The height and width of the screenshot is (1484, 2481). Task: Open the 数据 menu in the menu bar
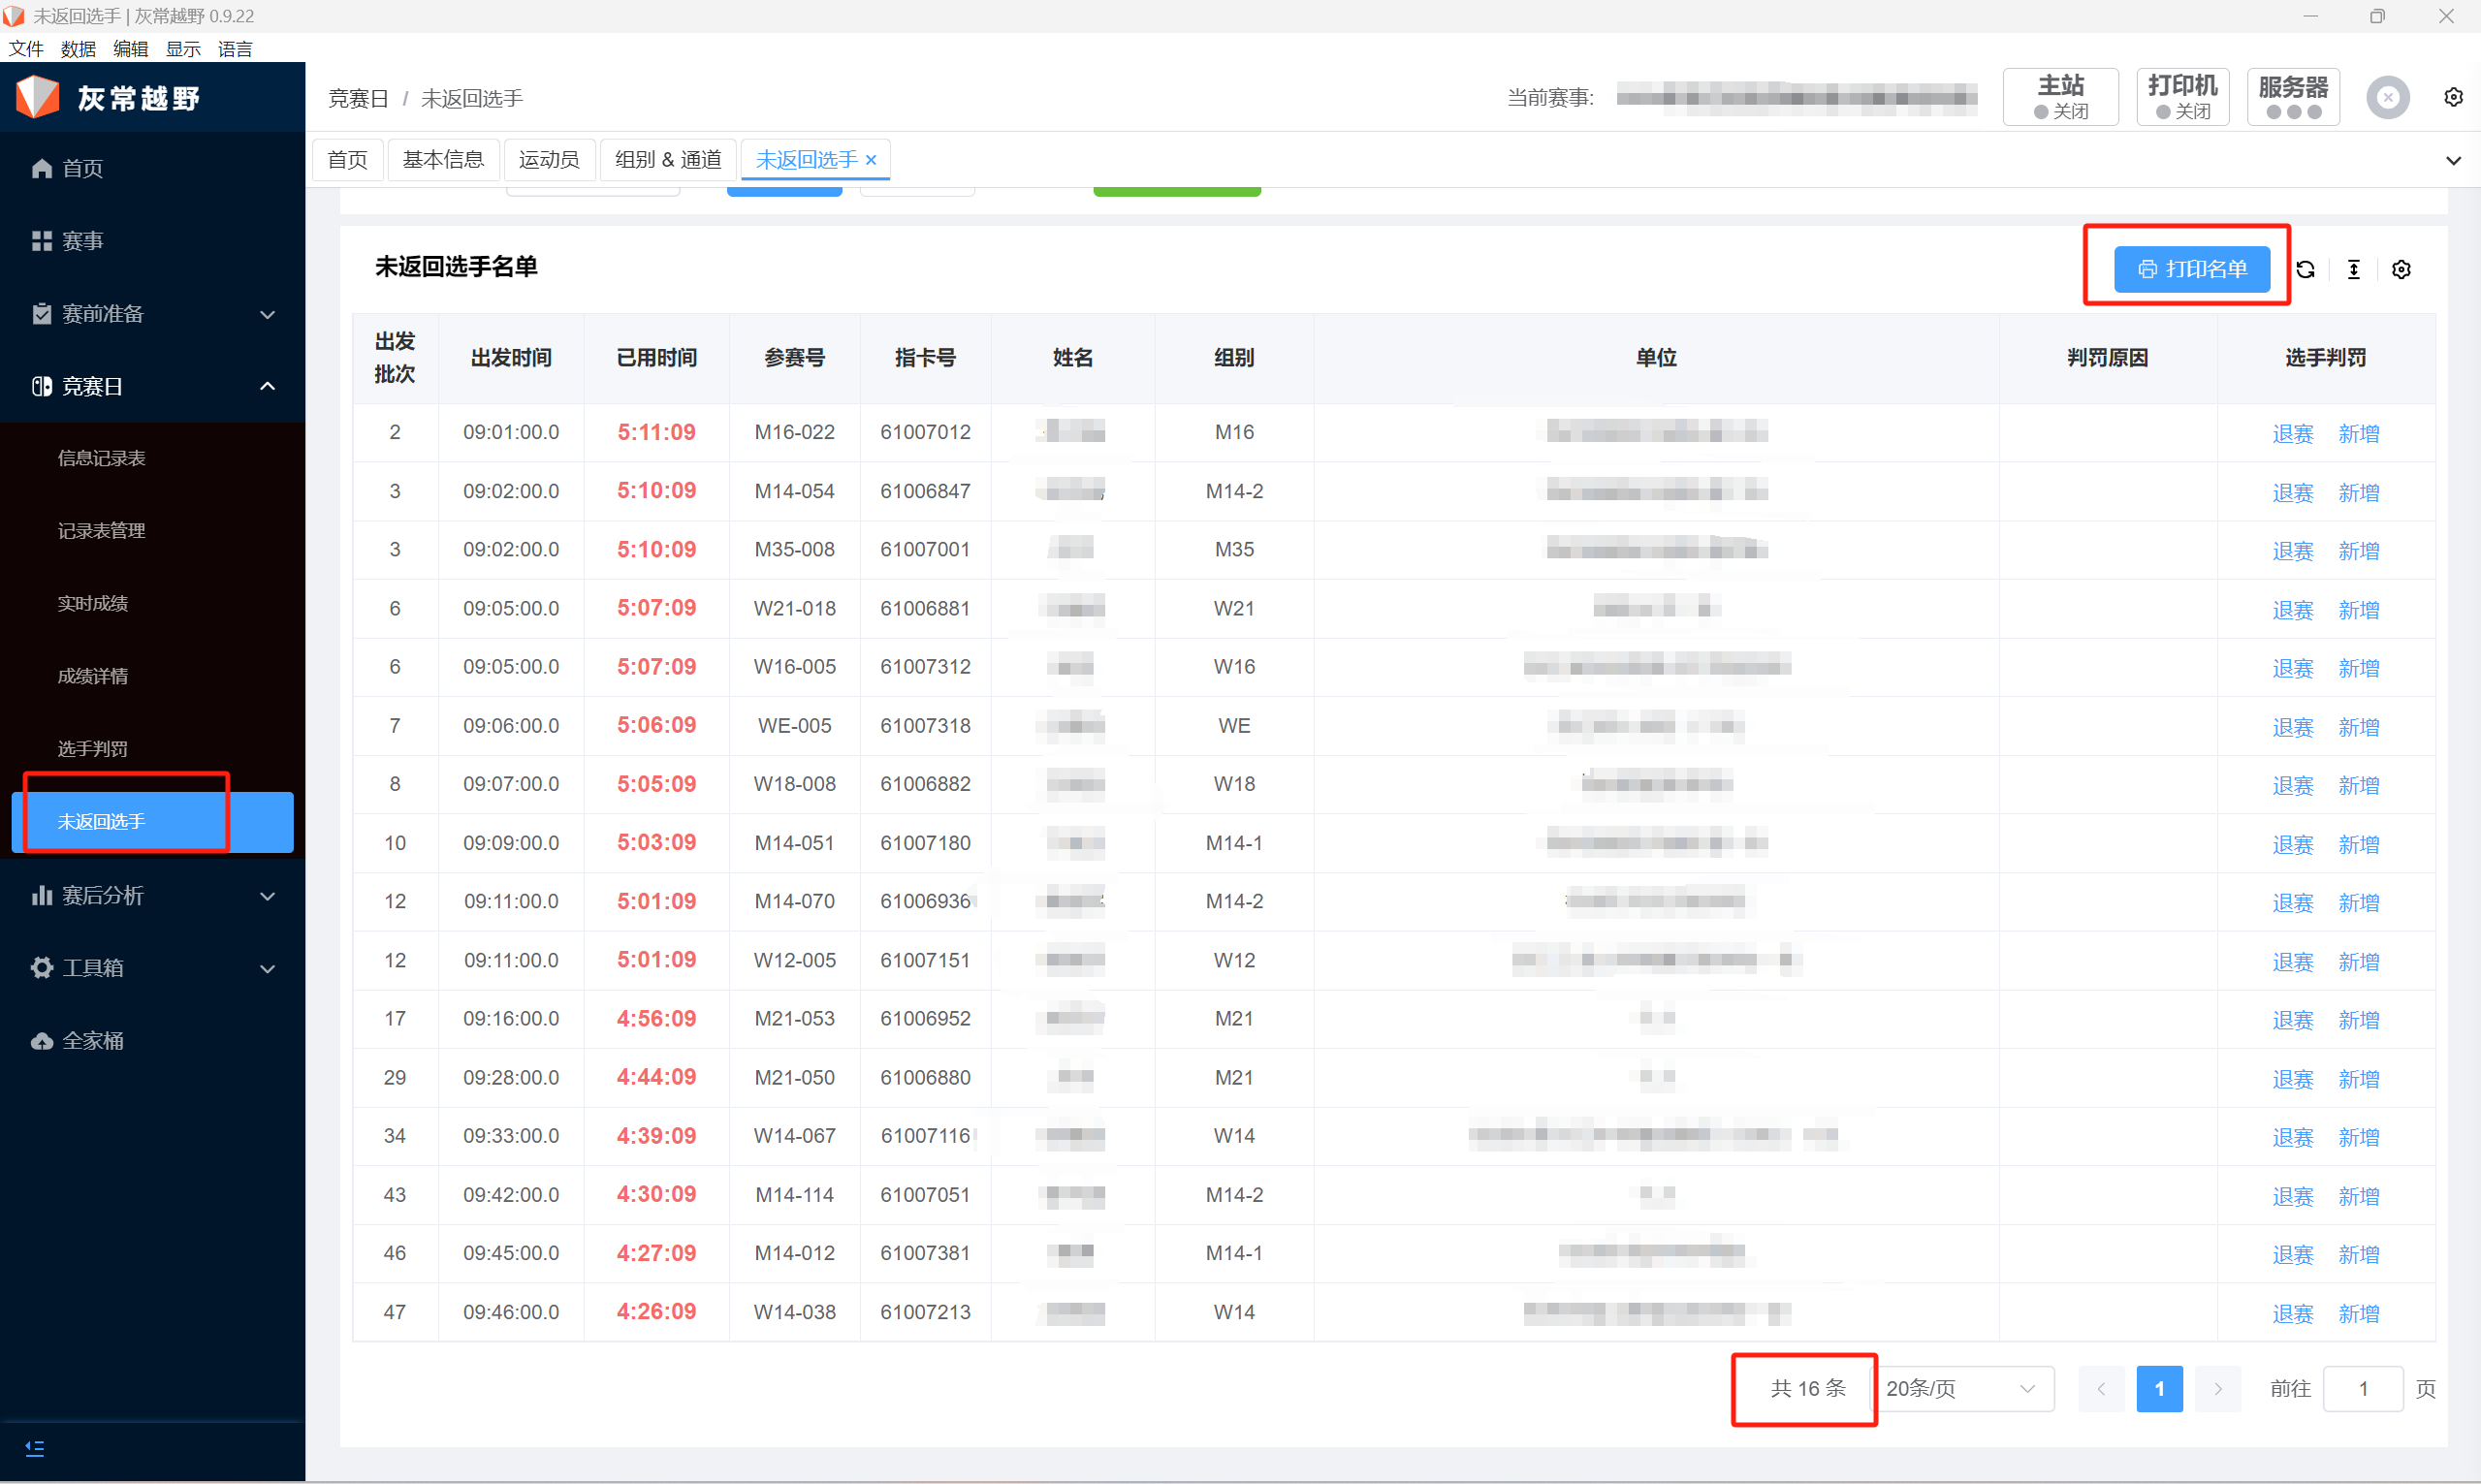78,49
